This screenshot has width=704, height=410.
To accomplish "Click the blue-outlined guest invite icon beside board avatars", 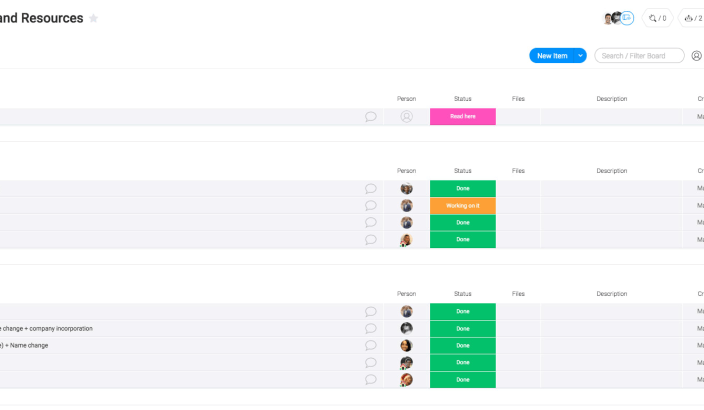I will [627, 18].
